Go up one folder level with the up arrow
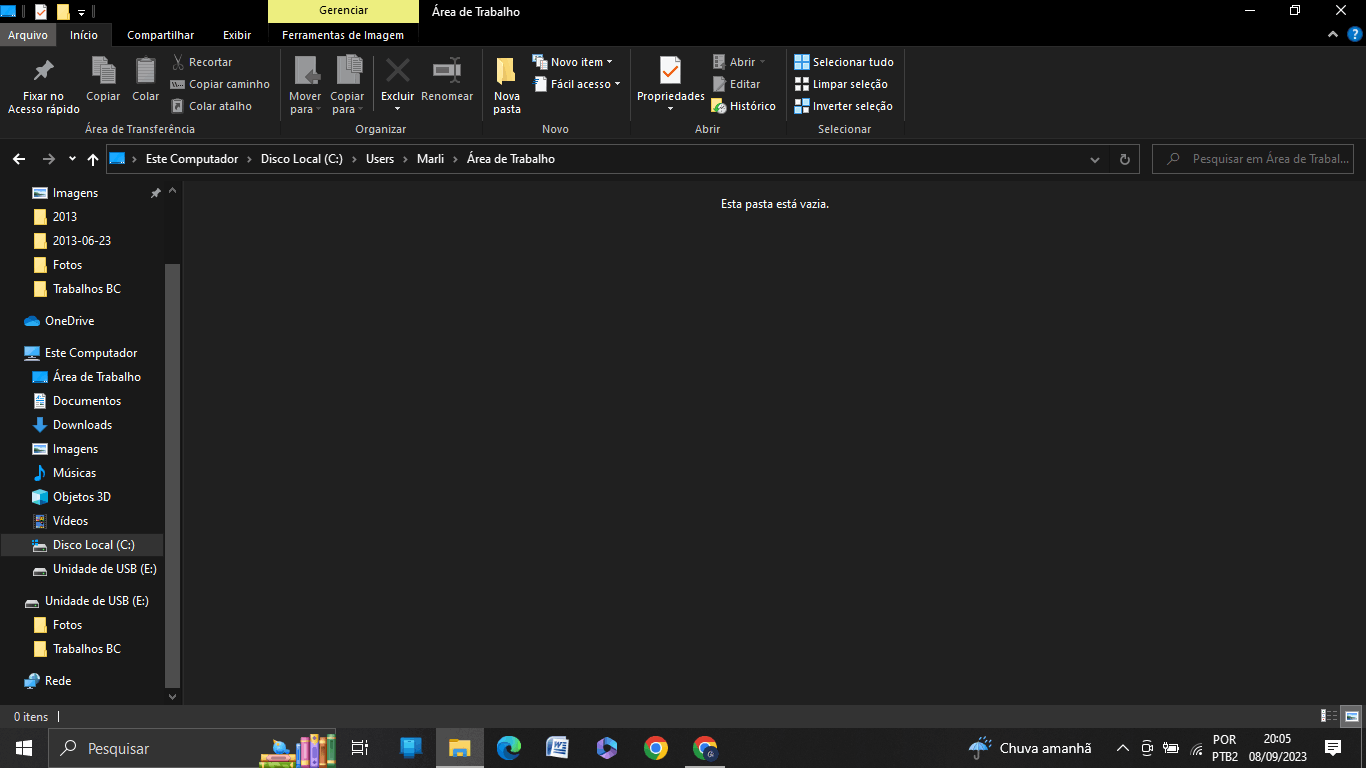 pyautogui.click(x=93, y=159)
